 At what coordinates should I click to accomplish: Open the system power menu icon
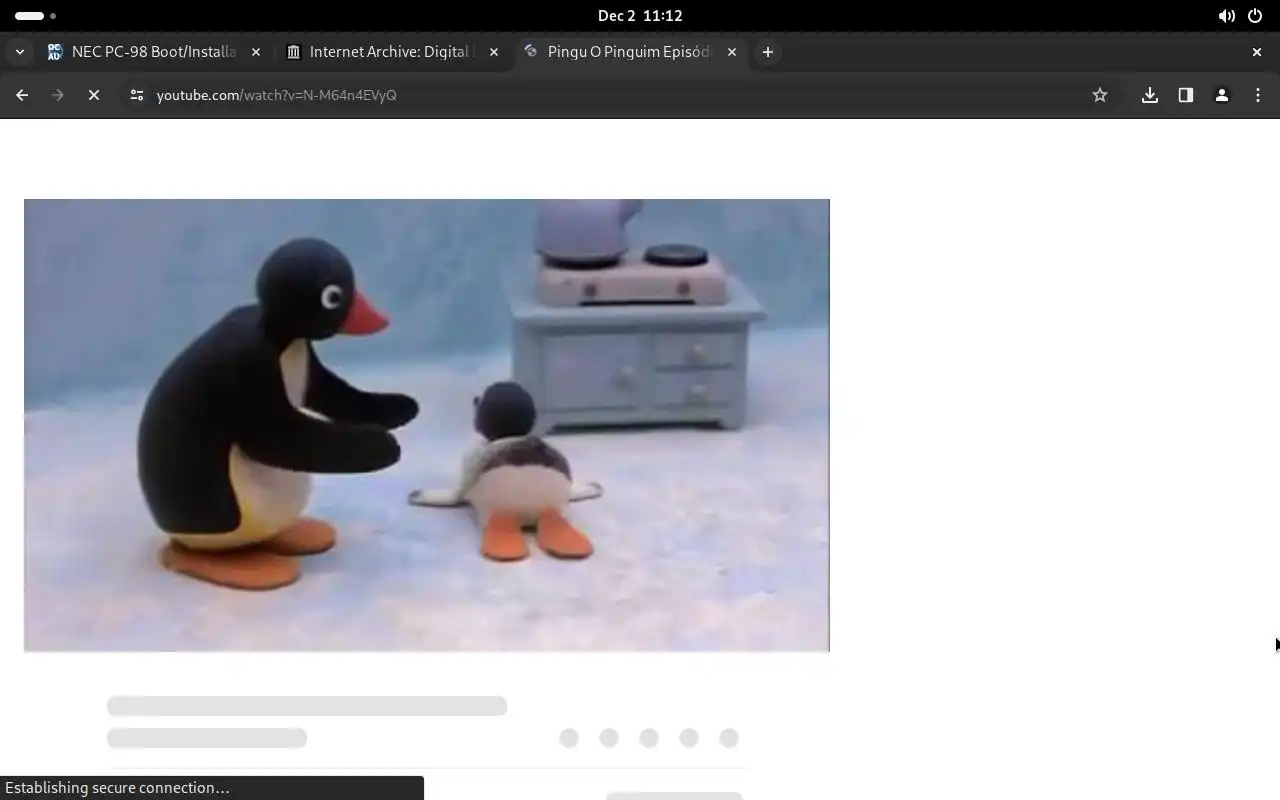click(1255, 16)
